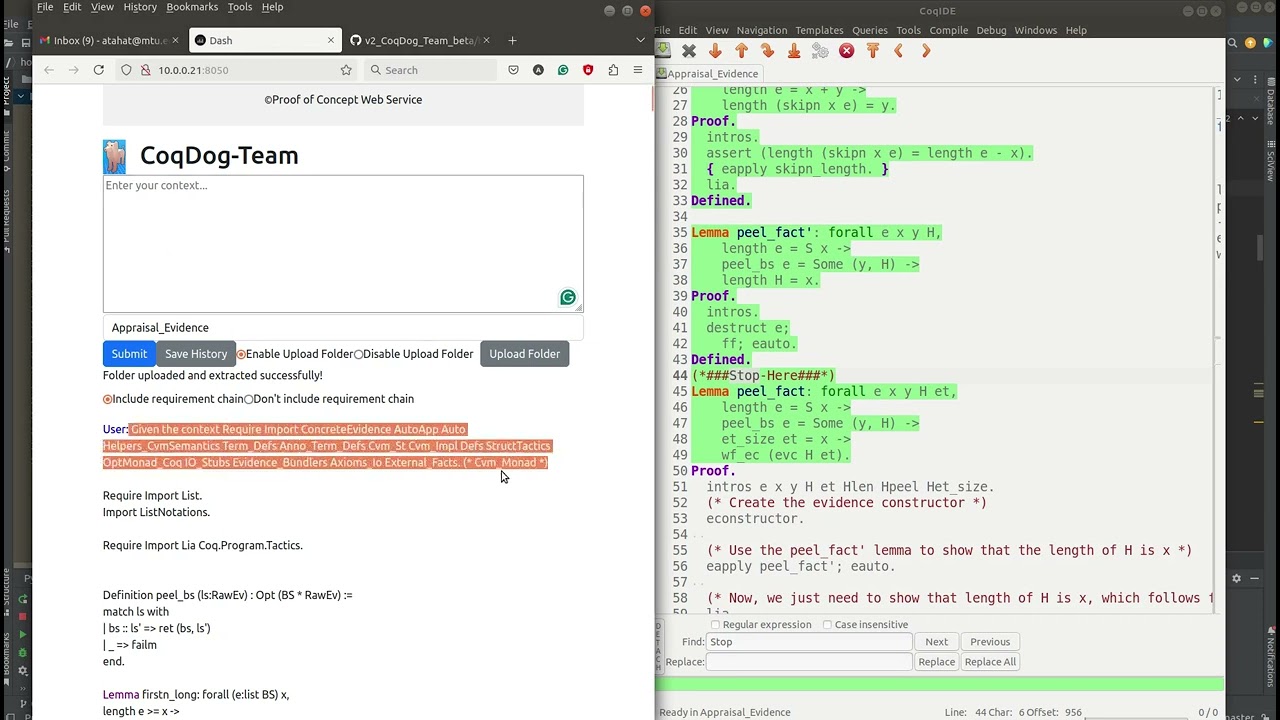Close the Dash browser tab
The height and width of the screenshot is (720, 1280).
330,40
